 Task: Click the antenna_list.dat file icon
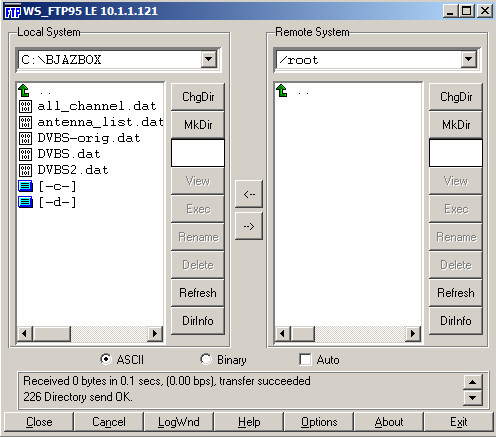[25, 122]
